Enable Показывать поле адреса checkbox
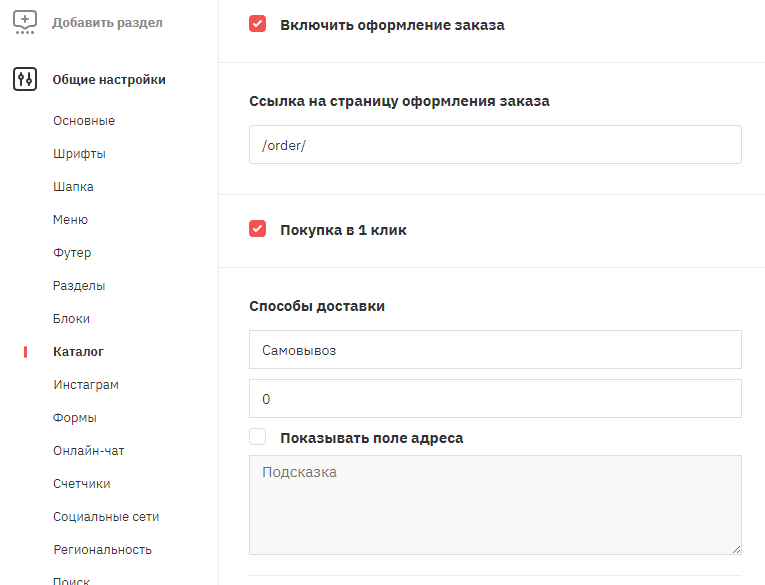This screenshot has width=765, height=585. click(258, 437)
